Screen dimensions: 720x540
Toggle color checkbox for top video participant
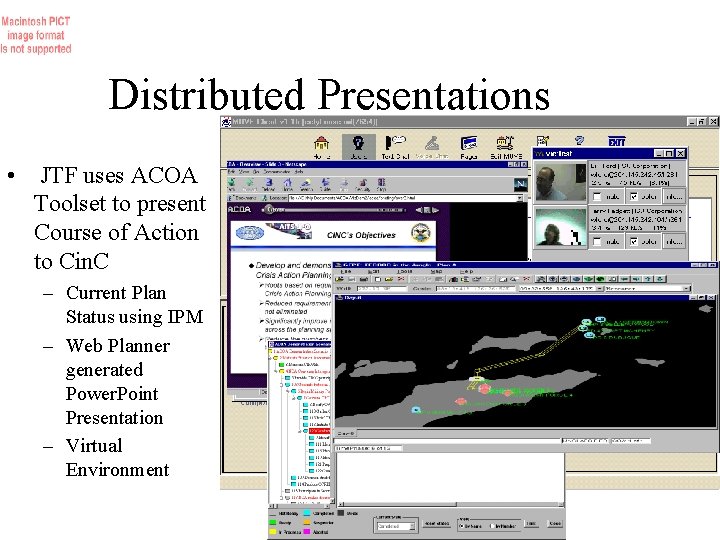point(634,197)
